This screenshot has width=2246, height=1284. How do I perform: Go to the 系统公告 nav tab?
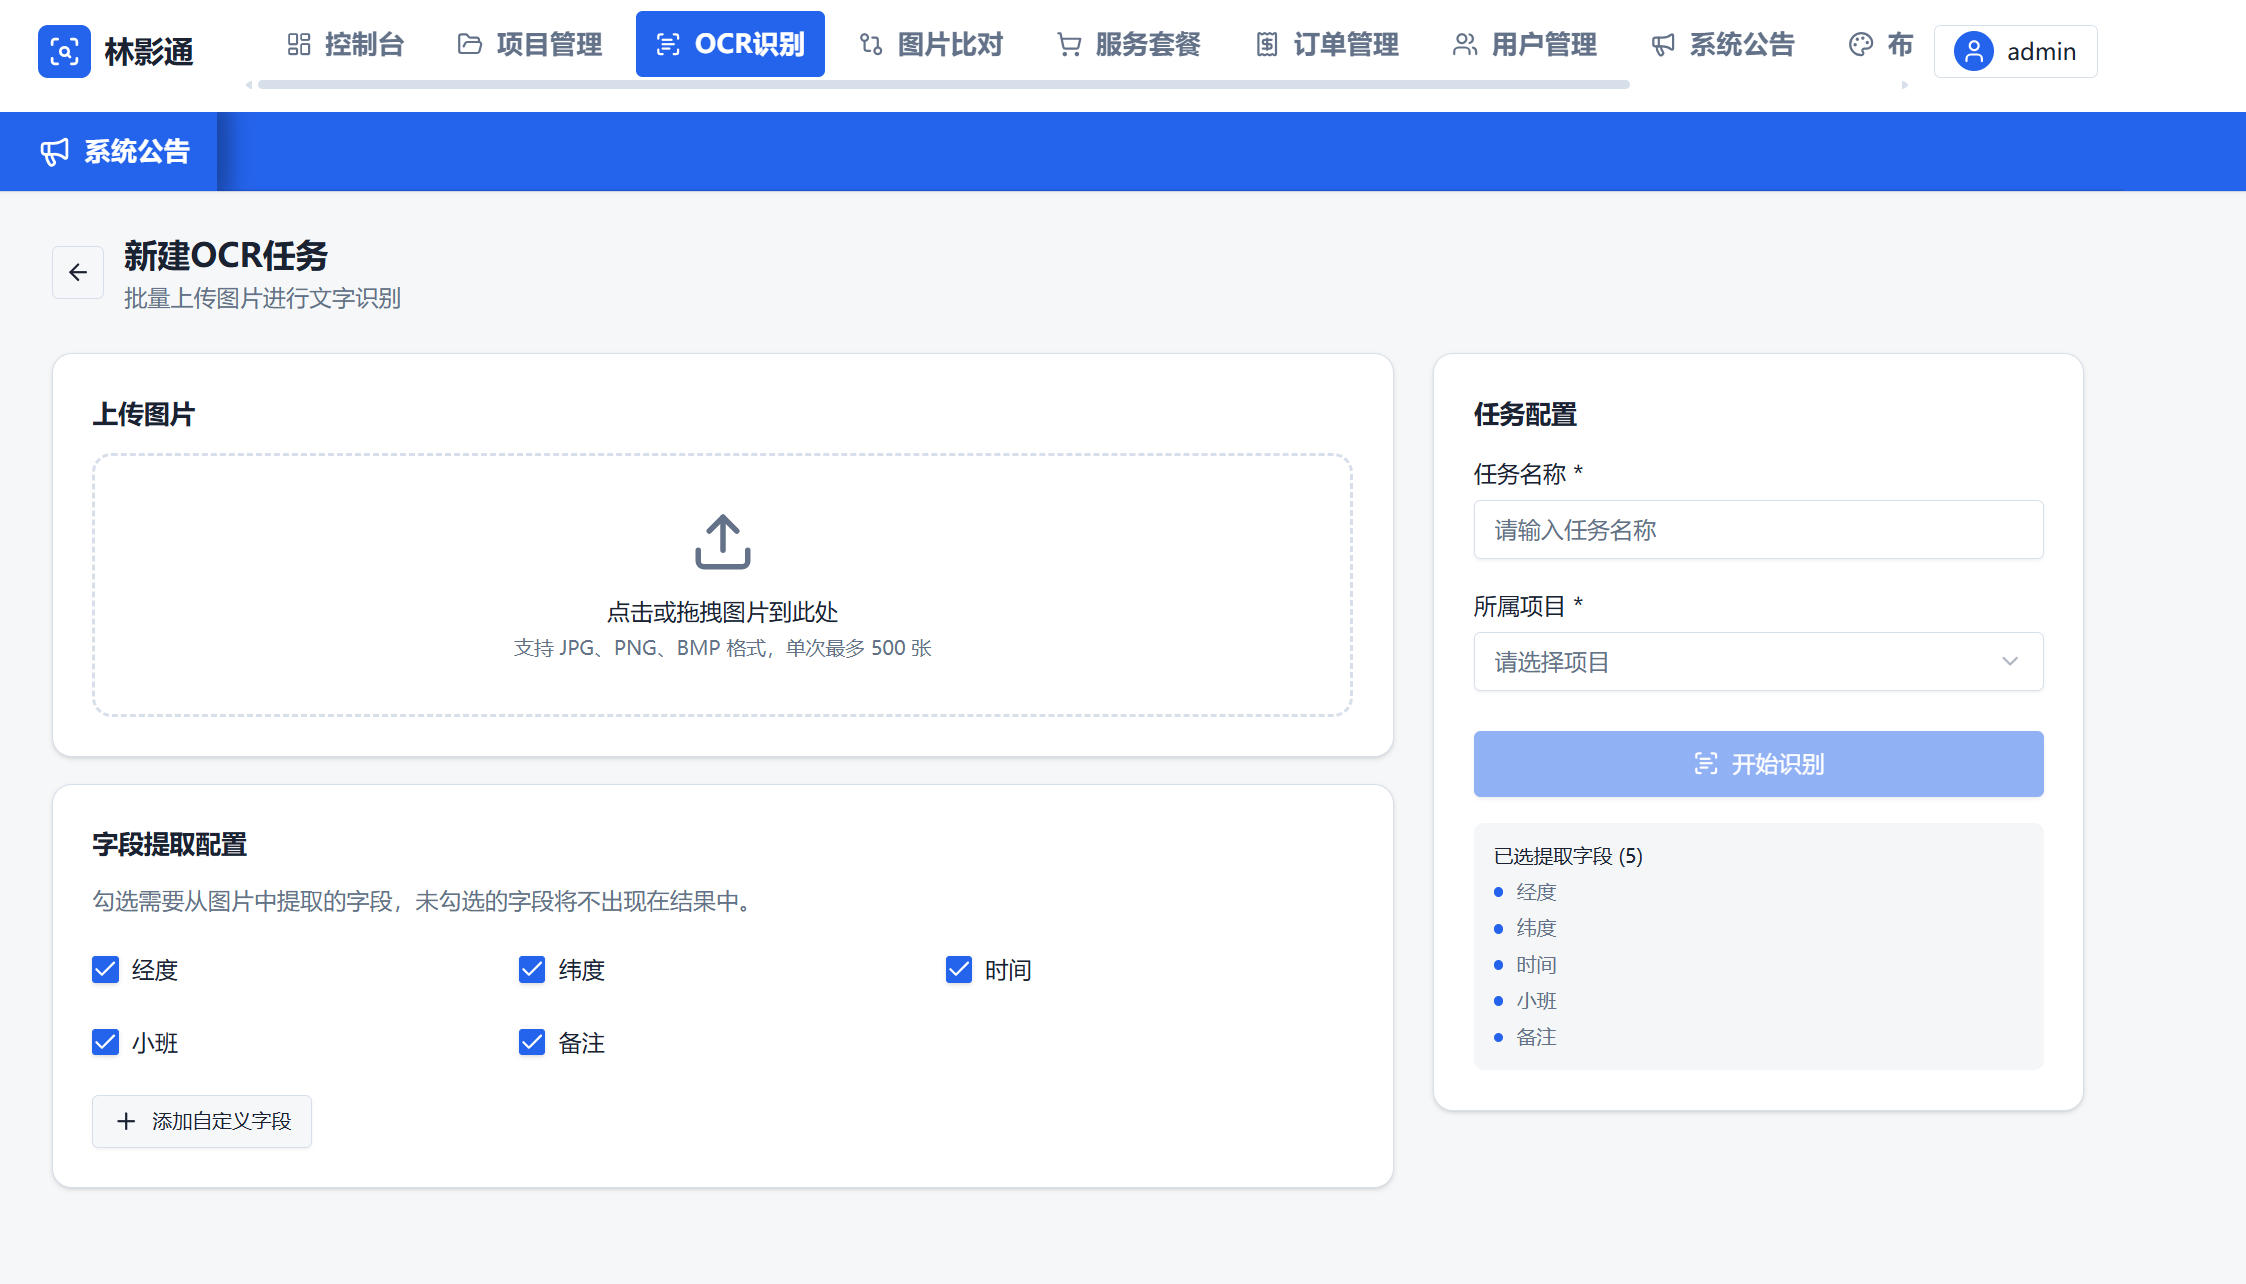pyautogui.click(x=1723, y=44)
